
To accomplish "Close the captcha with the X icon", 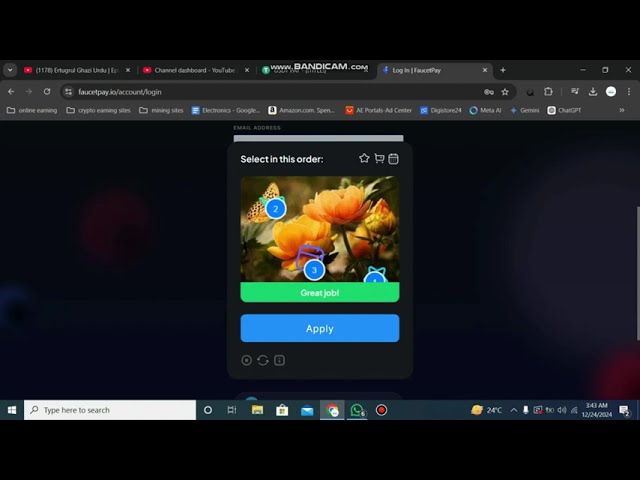I will [x=246, y=360].
